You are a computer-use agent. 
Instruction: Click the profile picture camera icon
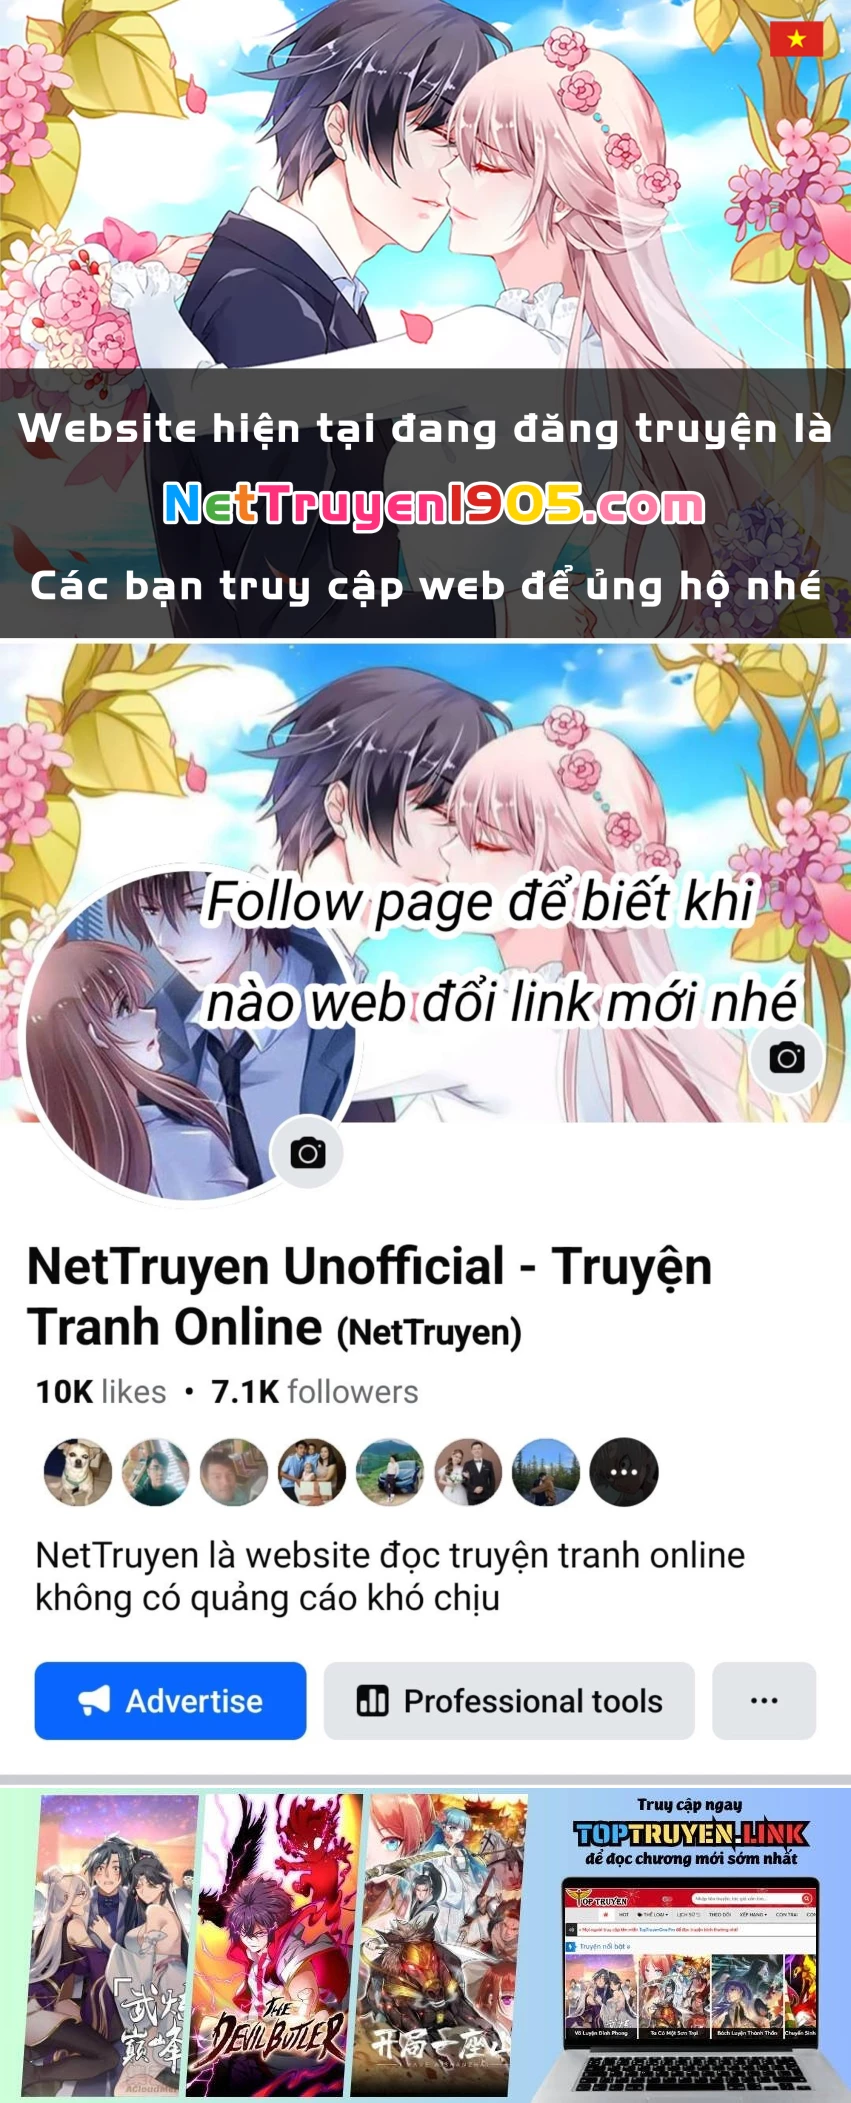(308, 1153)
